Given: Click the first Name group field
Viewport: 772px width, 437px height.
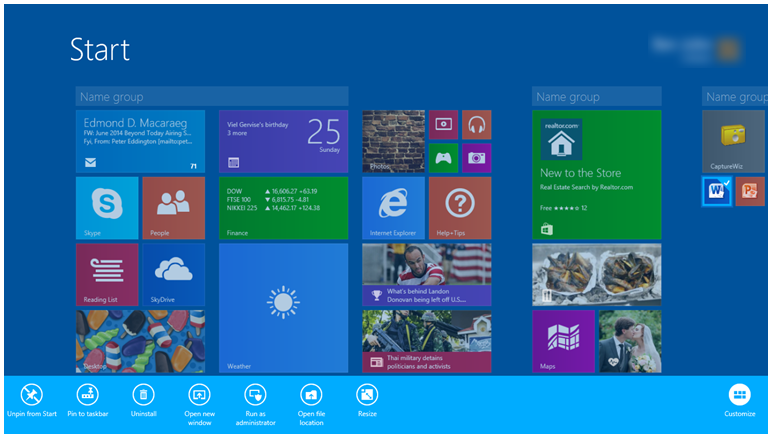Looking at the screenshot, I should tap(211, 97).
